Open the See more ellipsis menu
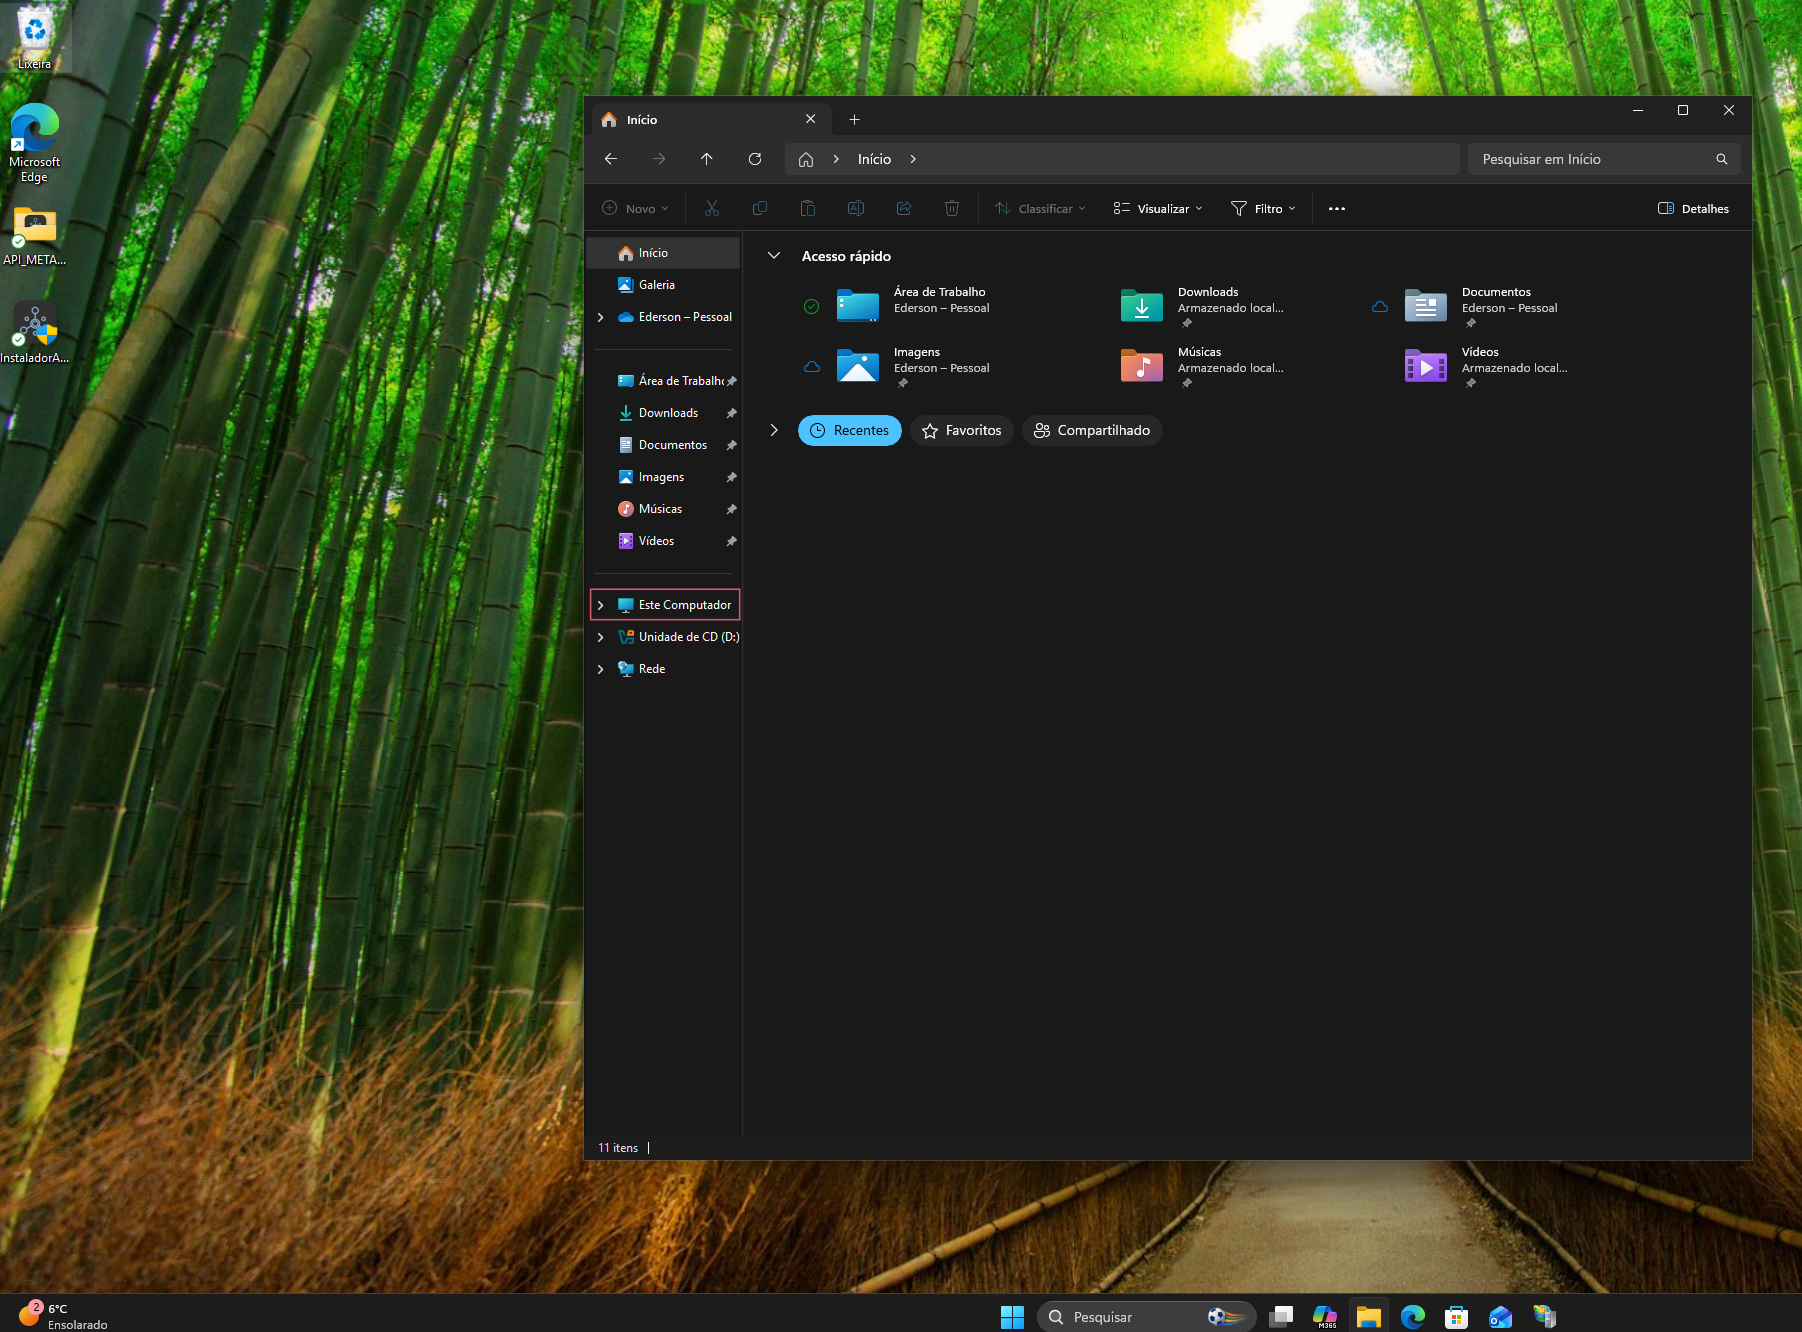 pos(1337,208)
